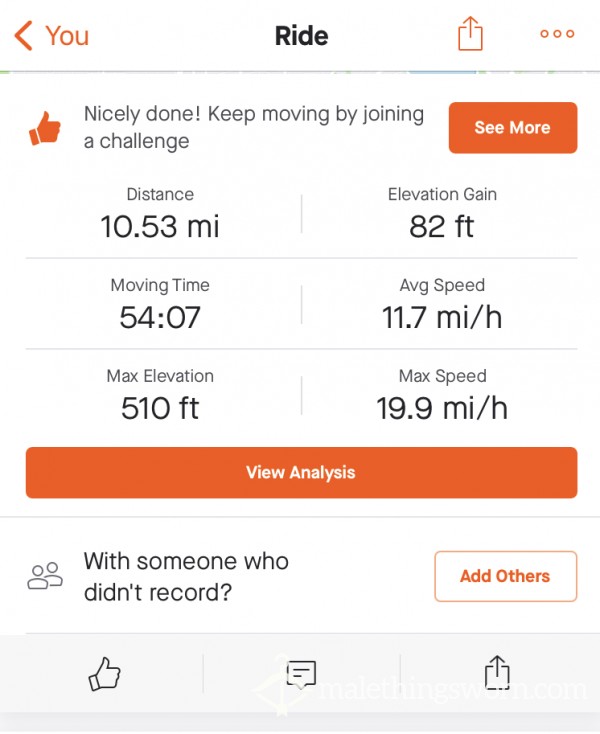Open the View Analysis button
The width and height of the screenshot is (600, 734).
click(x=301, y=472)
